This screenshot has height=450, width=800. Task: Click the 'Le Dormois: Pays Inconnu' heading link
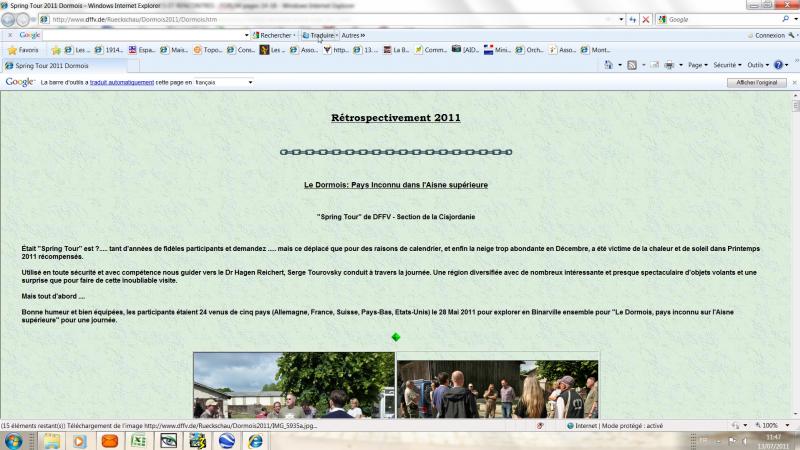396,185
